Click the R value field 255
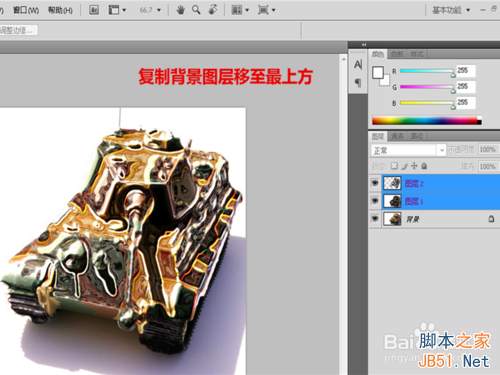 pyautogui.click(x=466, y=71)
